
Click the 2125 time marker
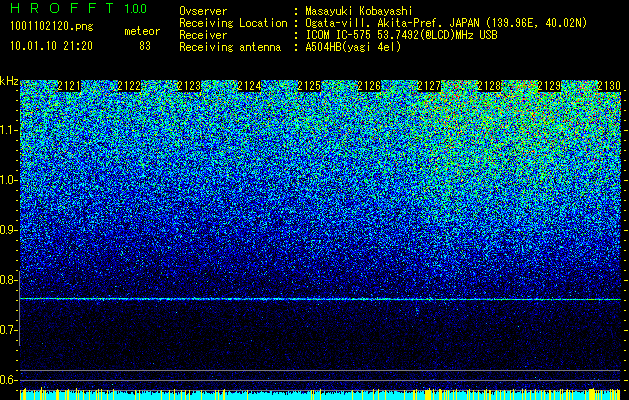[309, 86]
